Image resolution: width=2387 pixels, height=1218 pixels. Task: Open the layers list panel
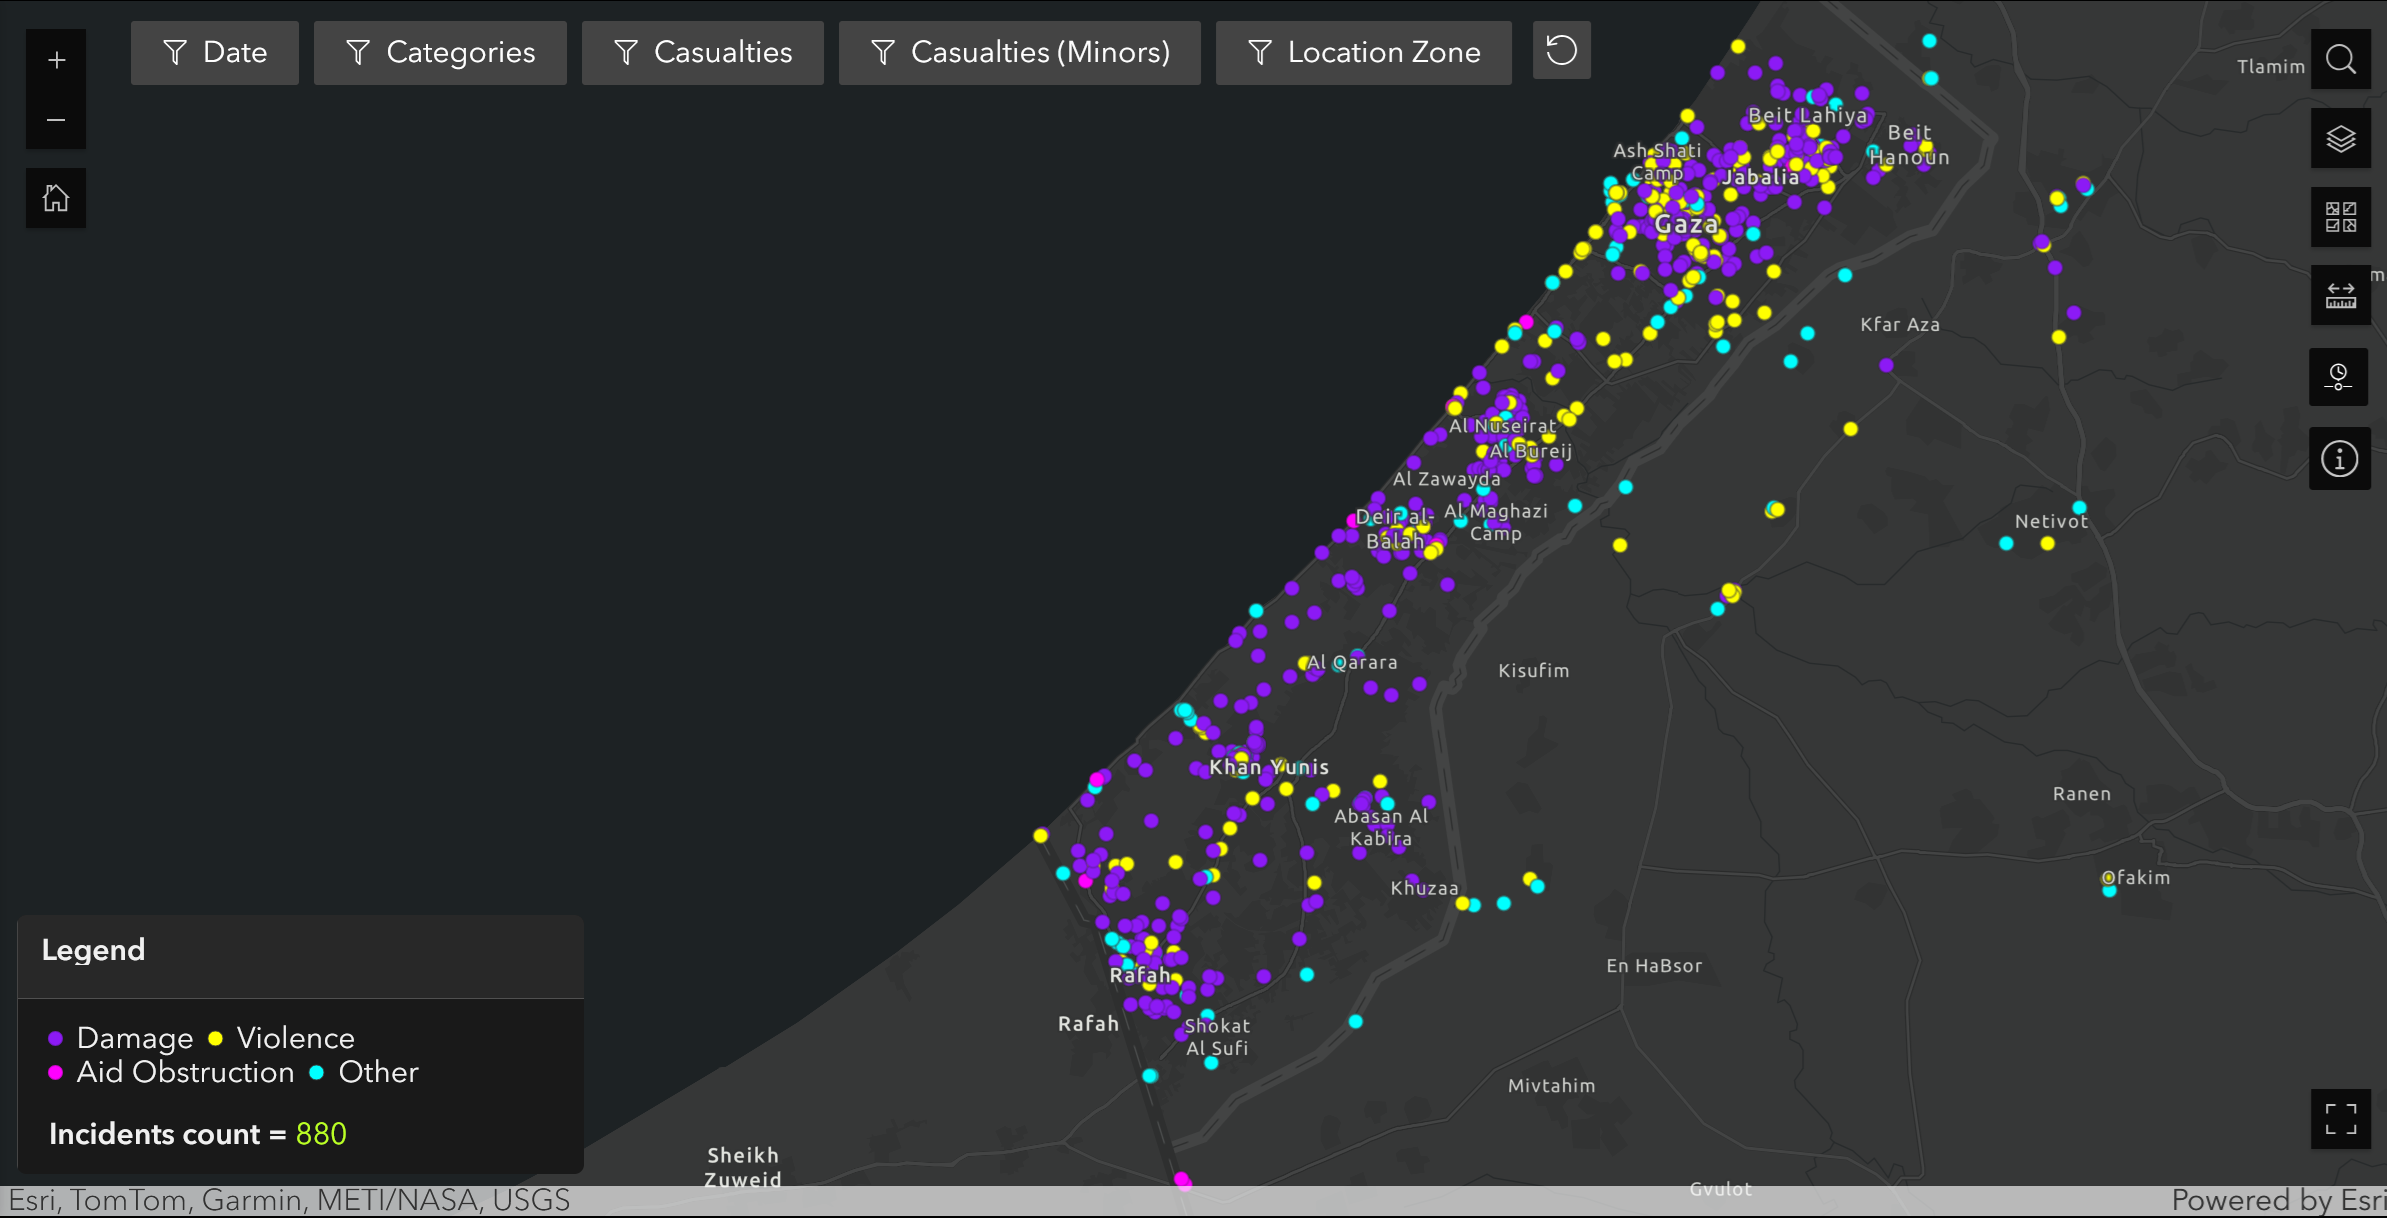pos(2340,139)
